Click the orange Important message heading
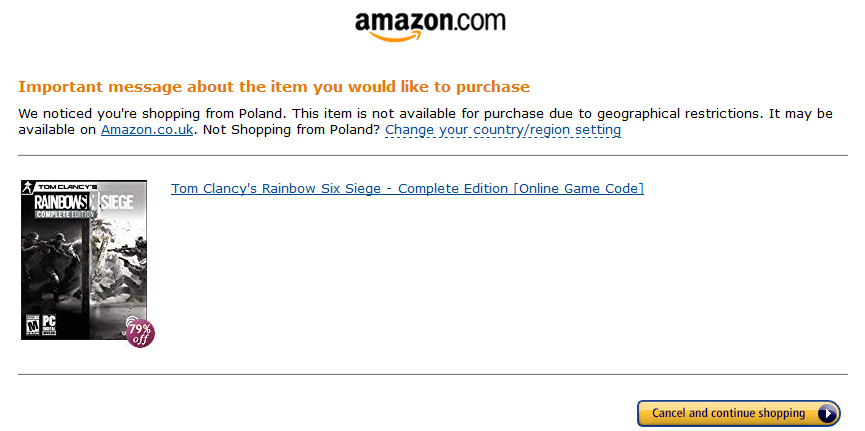Image resolution: width=865 pixels, height=431 pixels. click(274, 87)
